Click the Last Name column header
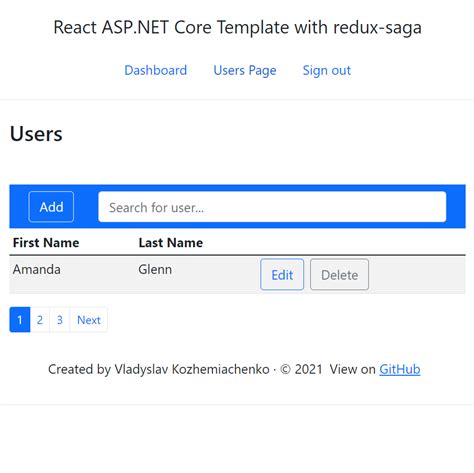 click(x=171, y=242)
